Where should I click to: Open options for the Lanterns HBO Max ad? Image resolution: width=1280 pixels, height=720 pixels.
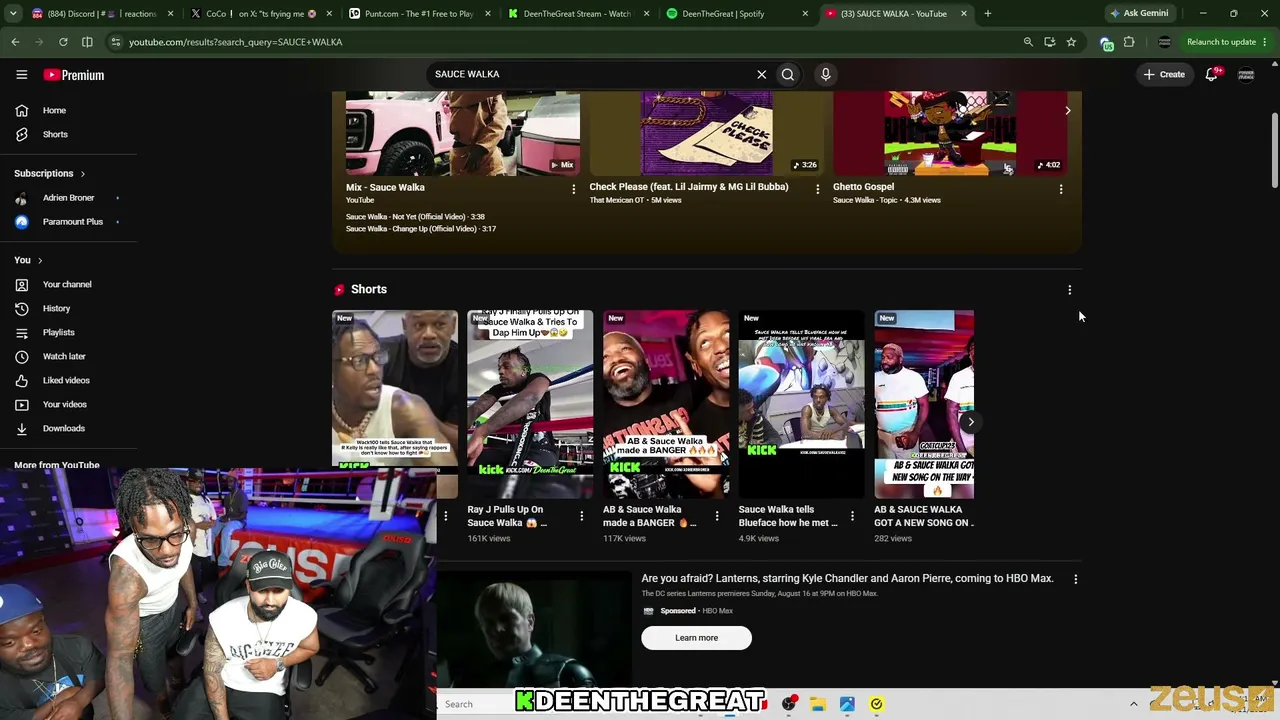point(1075,579)
